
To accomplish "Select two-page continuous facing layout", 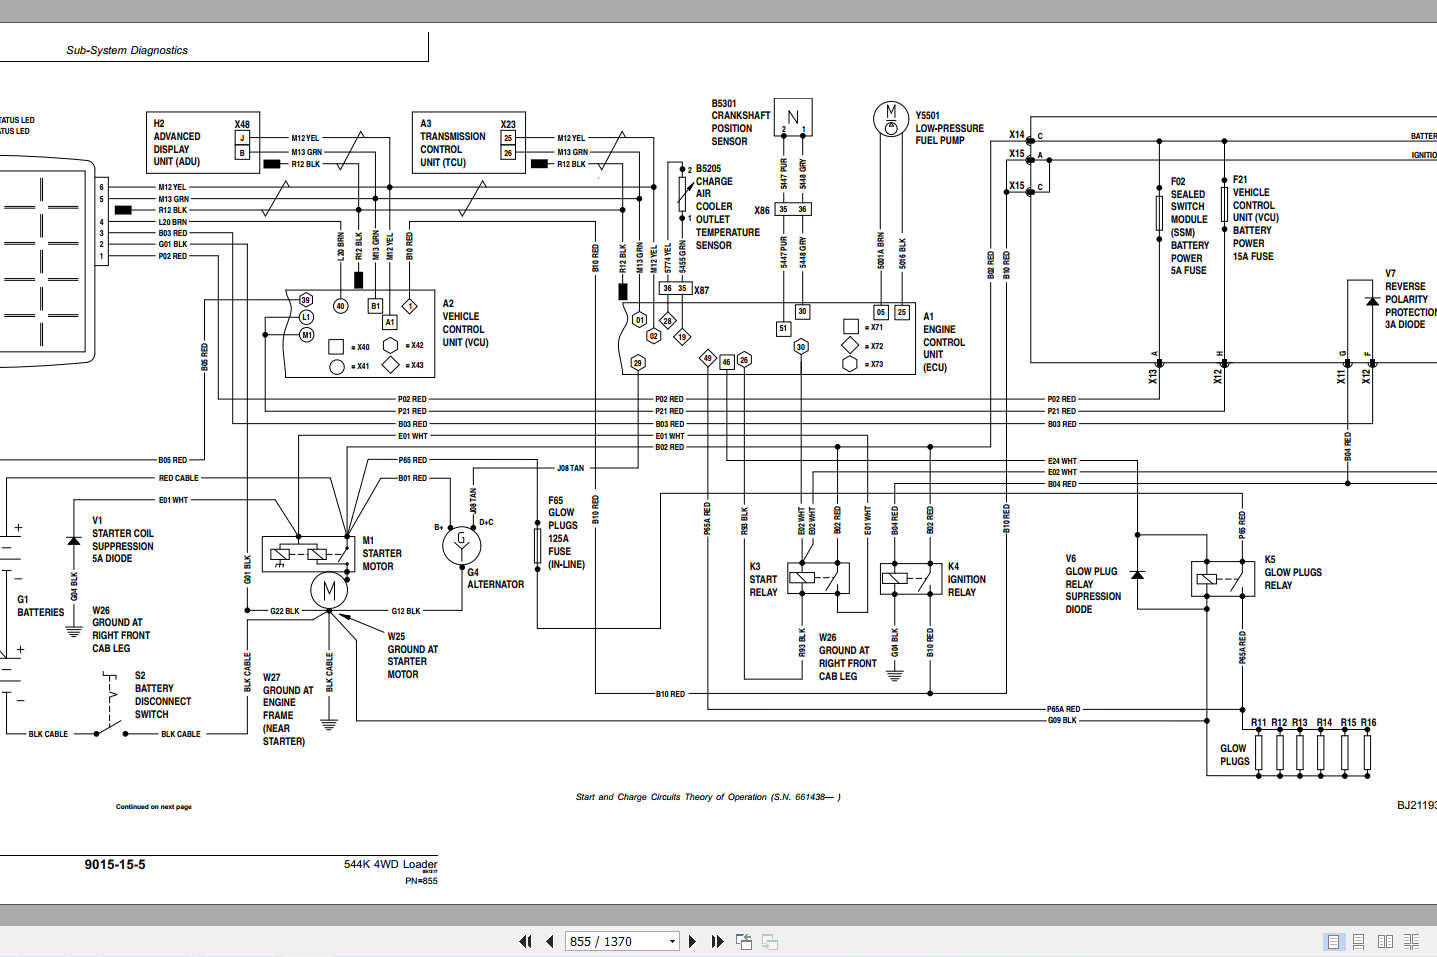I will point(1411,941).
